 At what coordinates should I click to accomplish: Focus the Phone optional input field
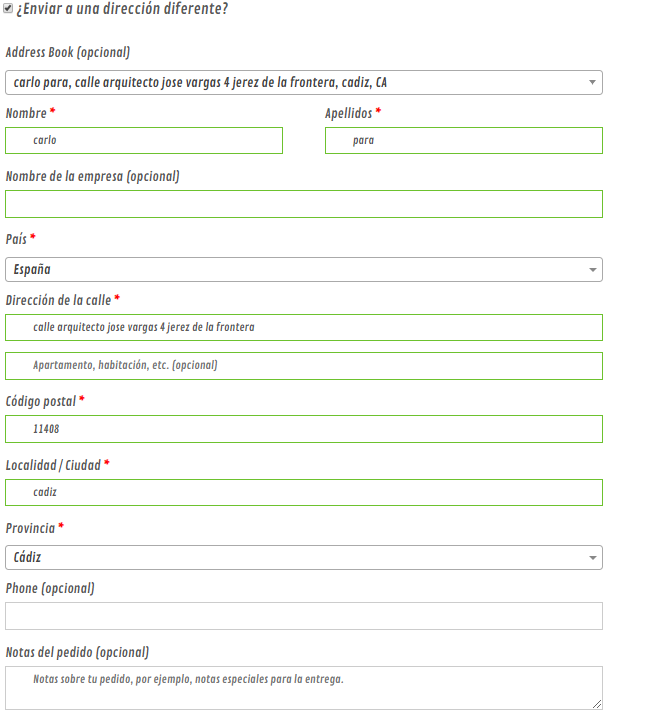304,616
